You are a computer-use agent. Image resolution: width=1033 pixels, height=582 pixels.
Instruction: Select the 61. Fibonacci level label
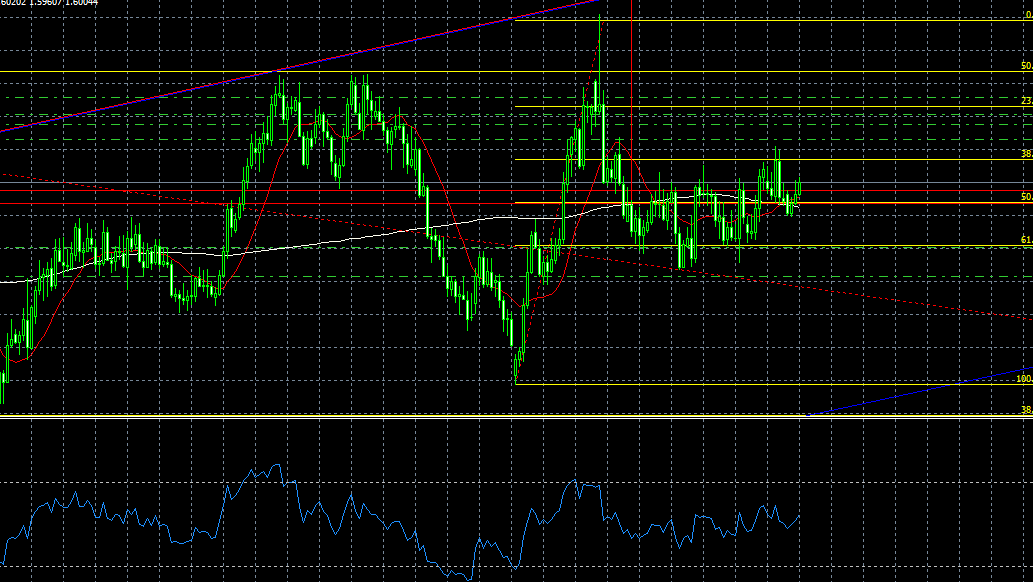coord(1027,240)
